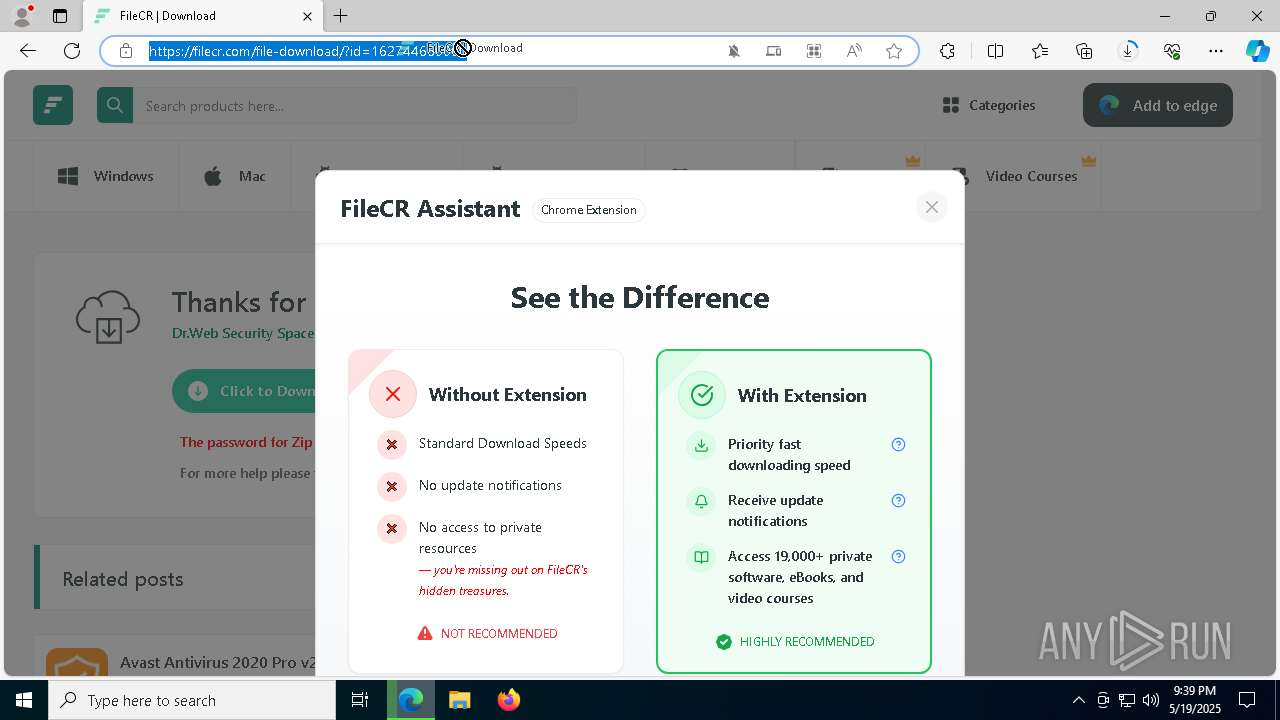This screenshot has height=720, width=1280.
Task: Open File Explorer from taskbar
Action: (459, 700)
